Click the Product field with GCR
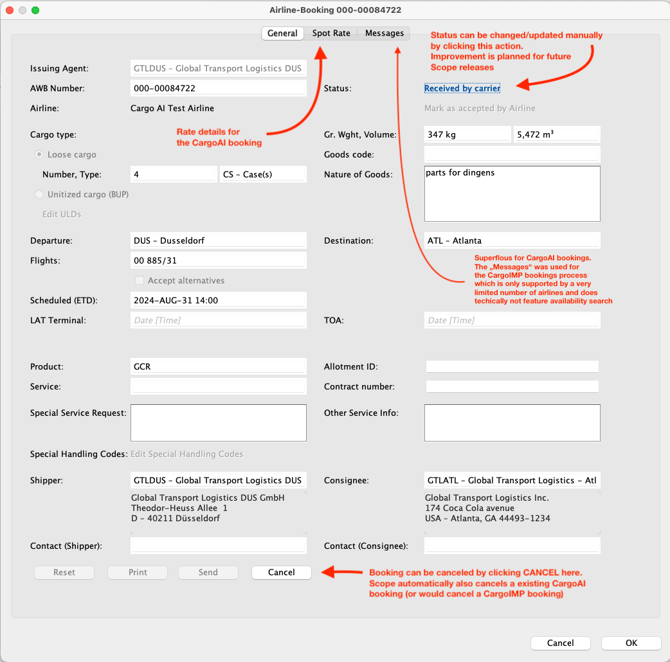 (218, 367)
